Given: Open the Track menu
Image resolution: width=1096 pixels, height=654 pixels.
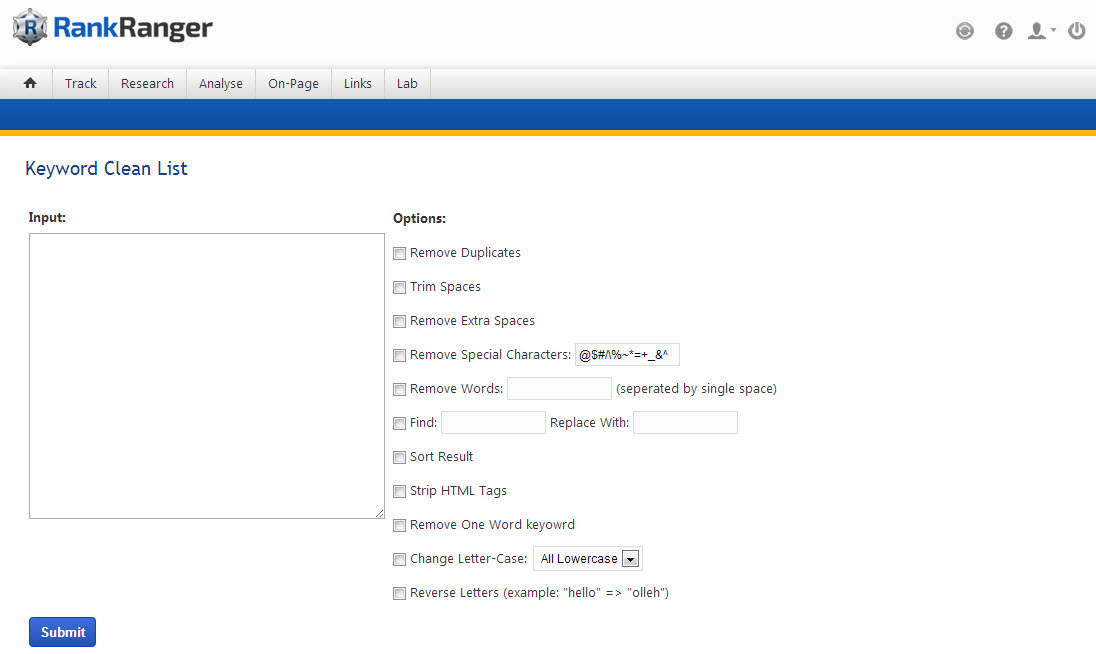Looking at the screenshot, I should (x=81, y=84).
